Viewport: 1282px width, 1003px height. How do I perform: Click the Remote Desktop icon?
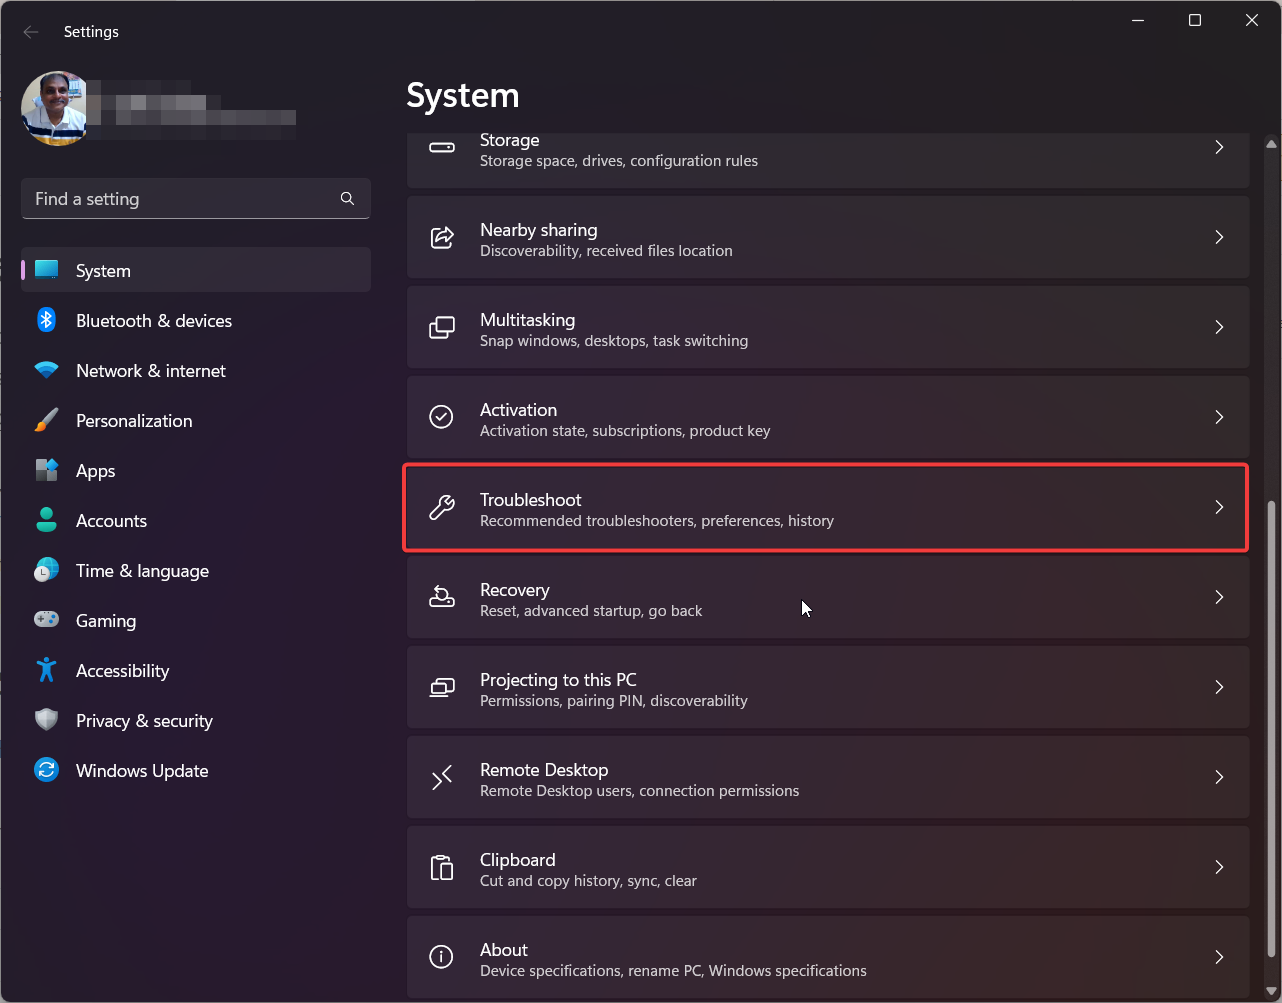tap(441, 777)
